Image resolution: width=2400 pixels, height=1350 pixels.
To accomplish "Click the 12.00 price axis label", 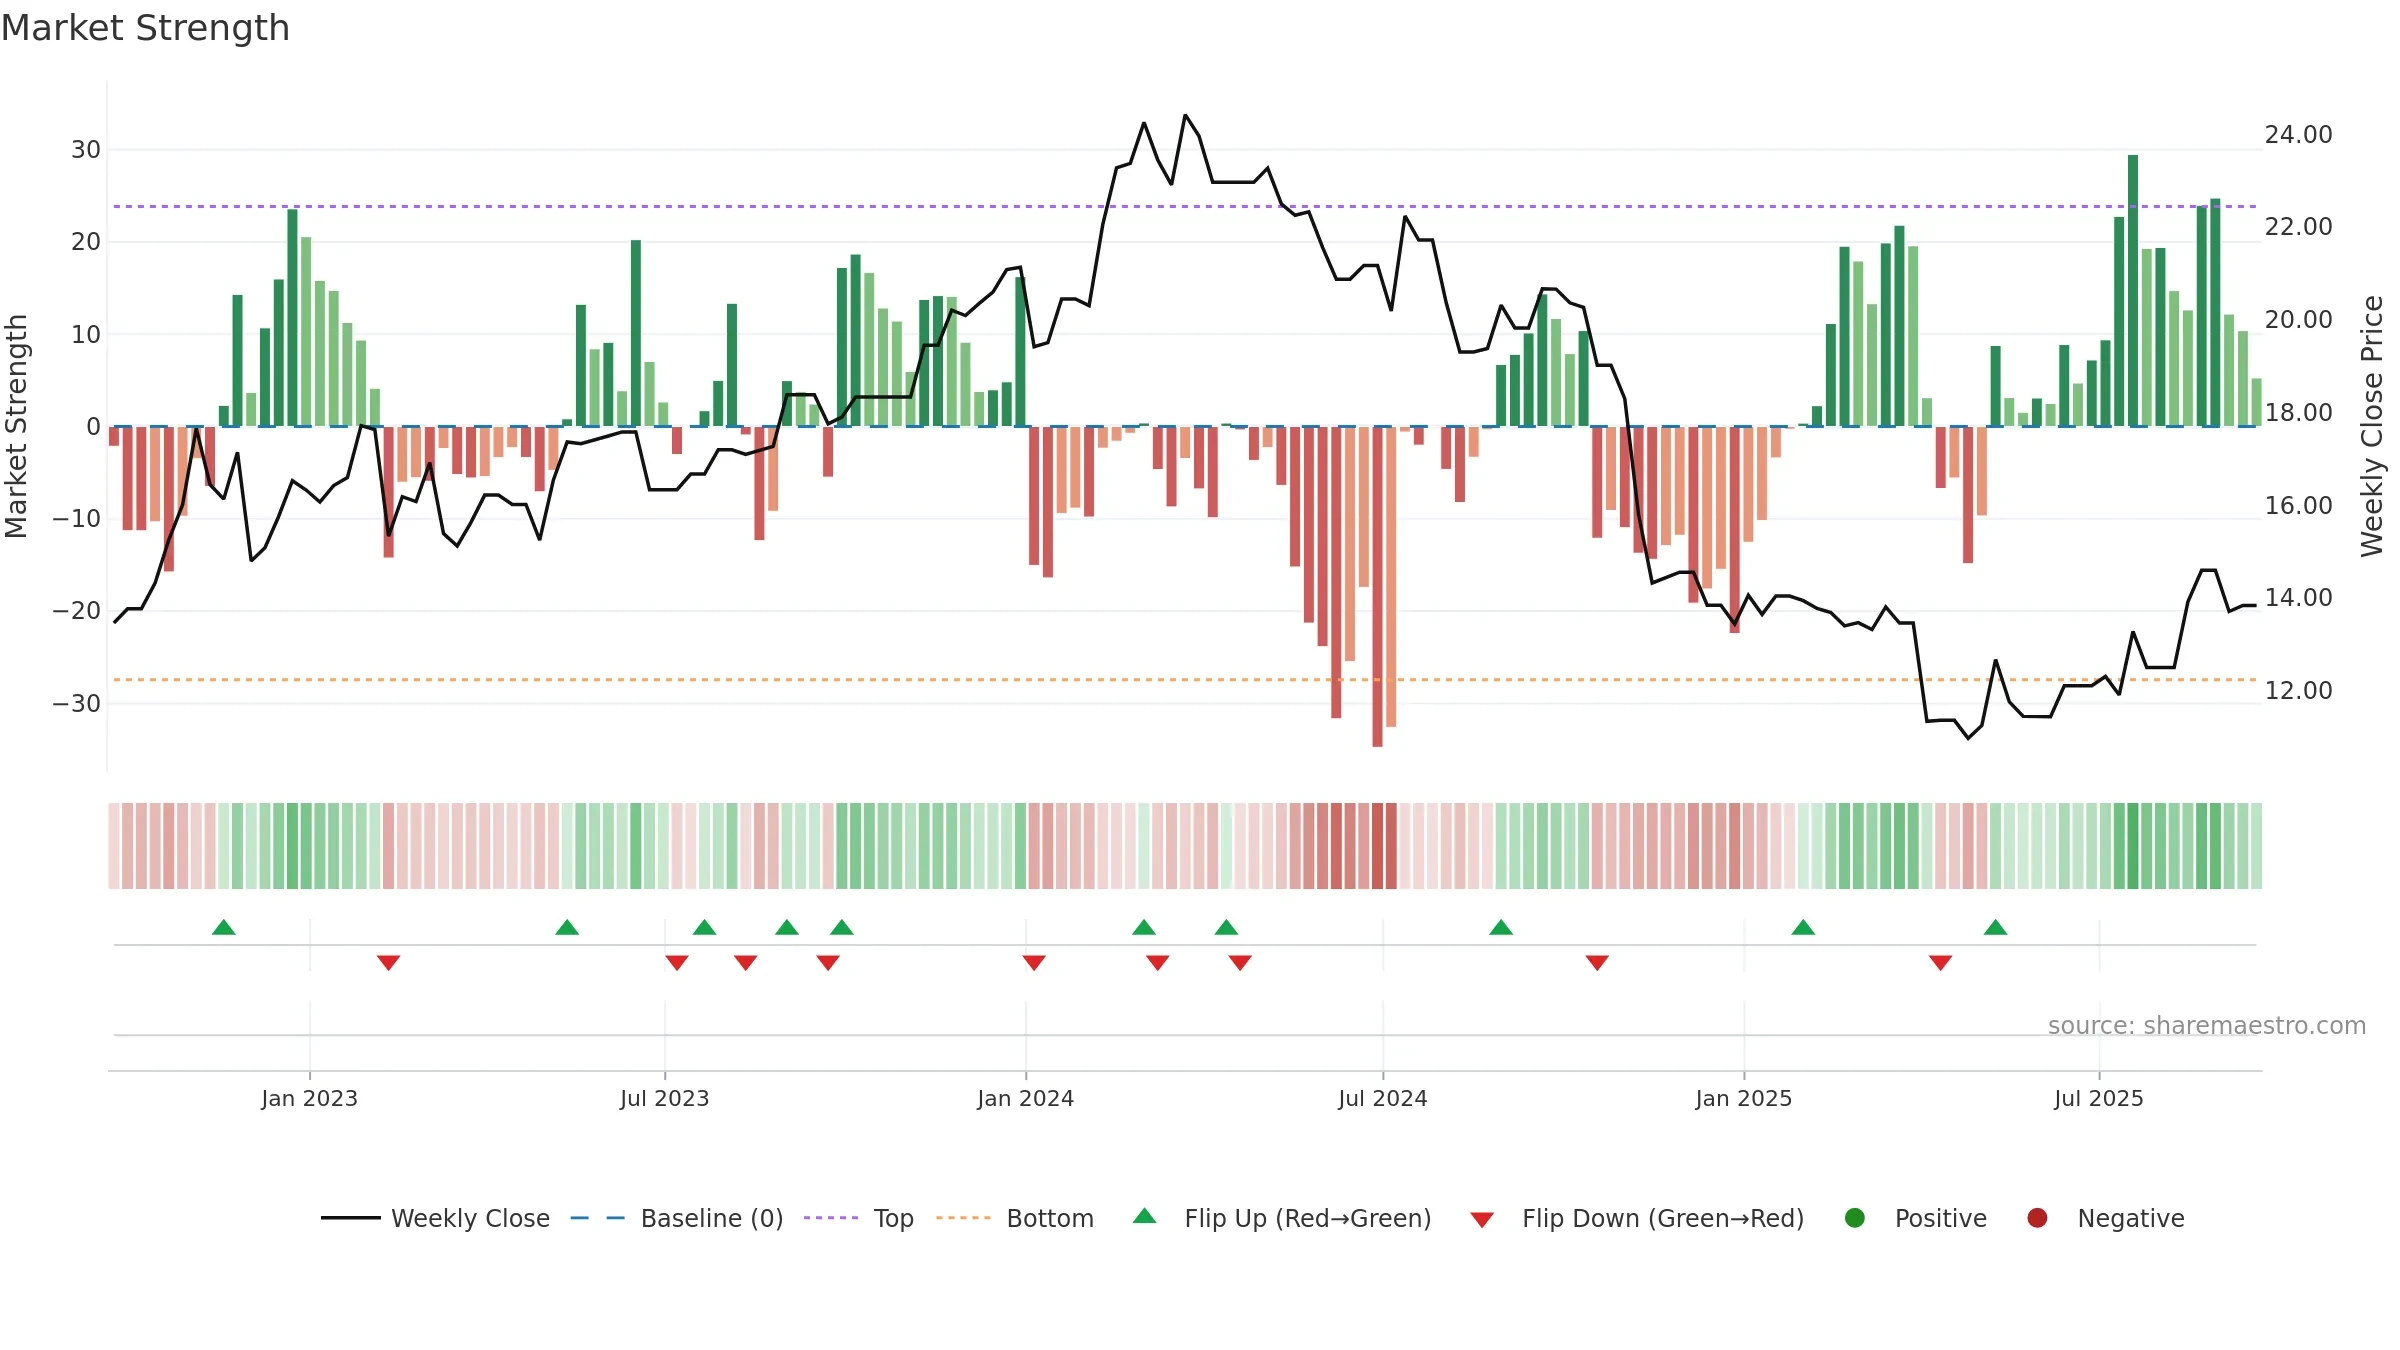I will point(2298,691).
